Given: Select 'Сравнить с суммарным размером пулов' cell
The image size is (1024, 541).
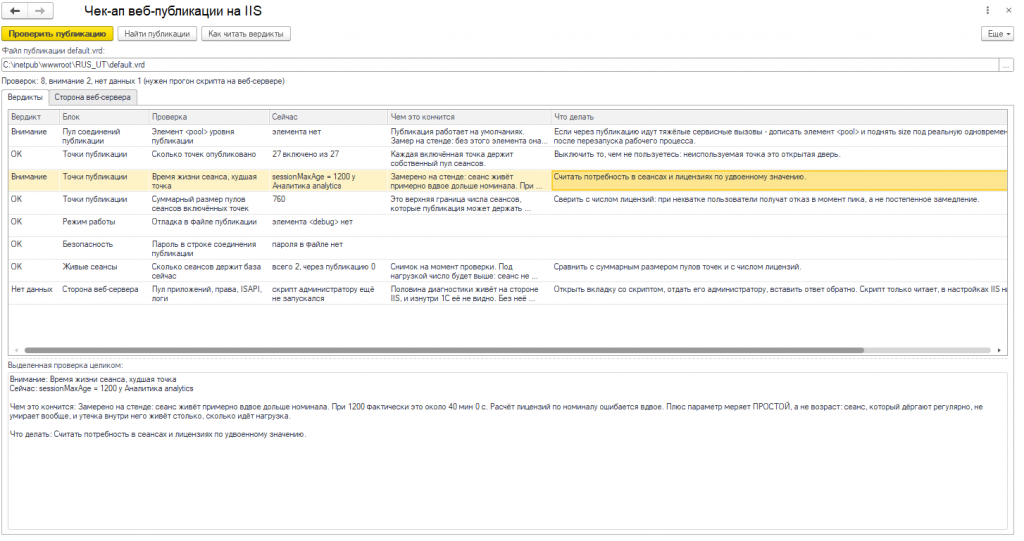Looking at the screenshot, I should coord(779,270).
